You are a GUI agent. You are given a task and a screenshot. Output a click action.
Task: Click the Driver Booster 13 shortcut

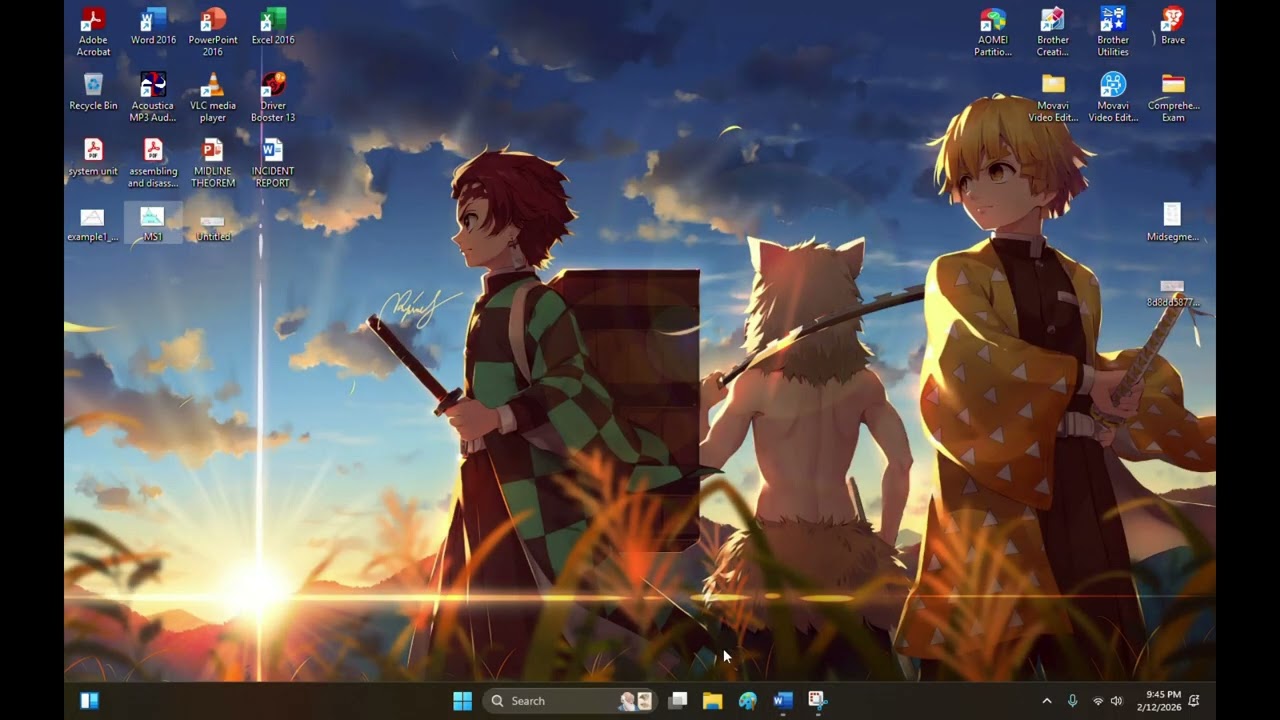273,97
